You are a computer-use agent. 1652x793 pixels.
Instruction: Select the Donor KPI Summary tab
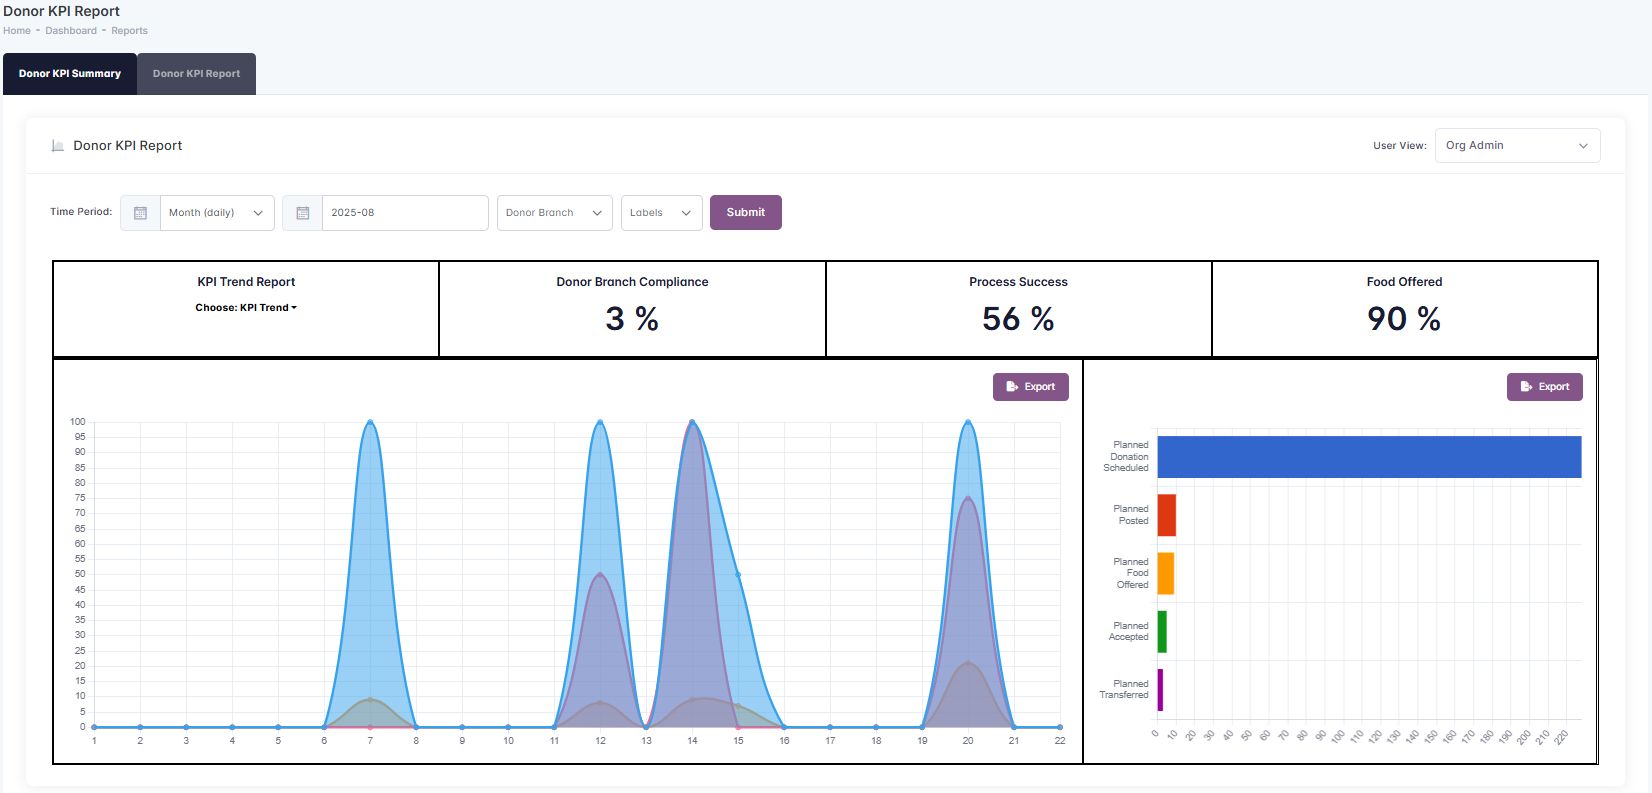(70, 74)
